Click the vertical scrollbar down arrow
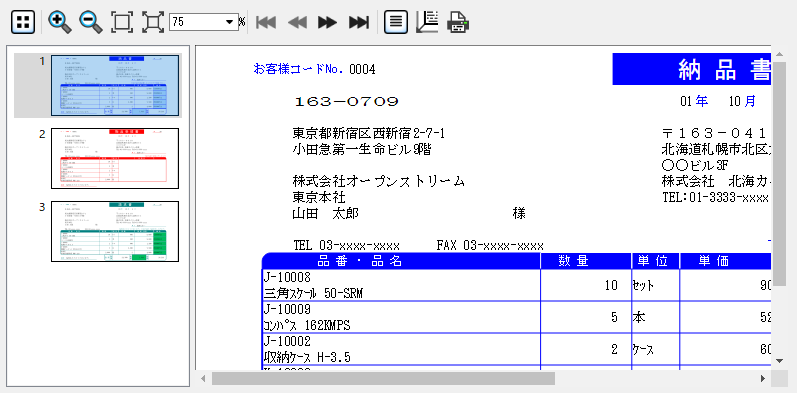 pyautogui.click(x=780, y=360)
